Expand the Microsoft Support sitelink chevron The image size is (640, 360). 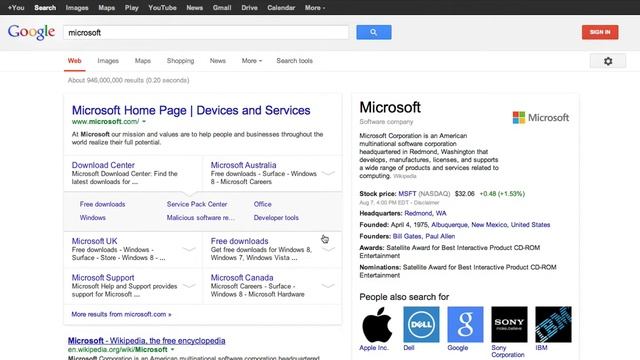point(189,286)
